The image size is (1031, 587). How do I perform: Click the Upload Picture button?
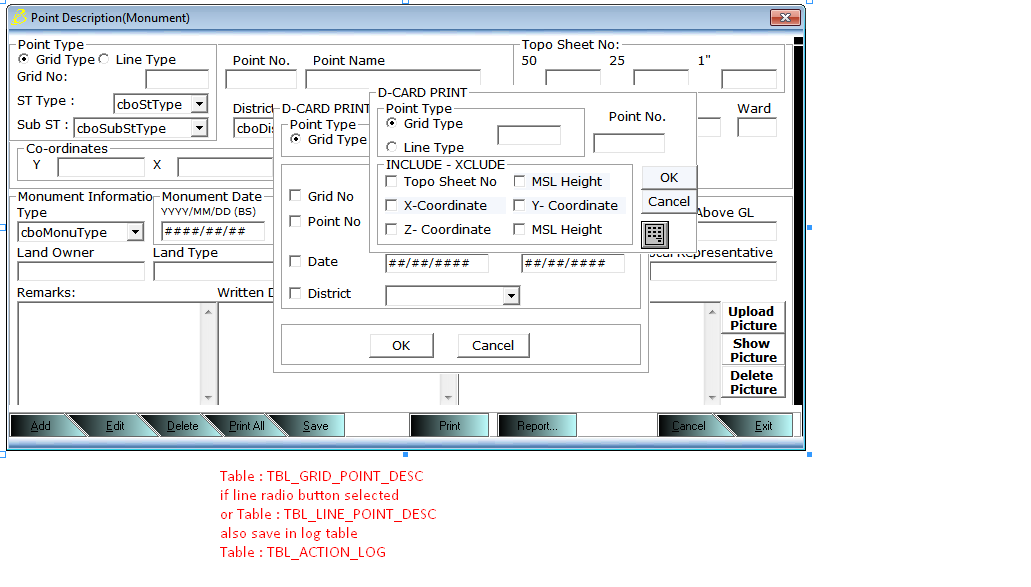tap(752, 318)
